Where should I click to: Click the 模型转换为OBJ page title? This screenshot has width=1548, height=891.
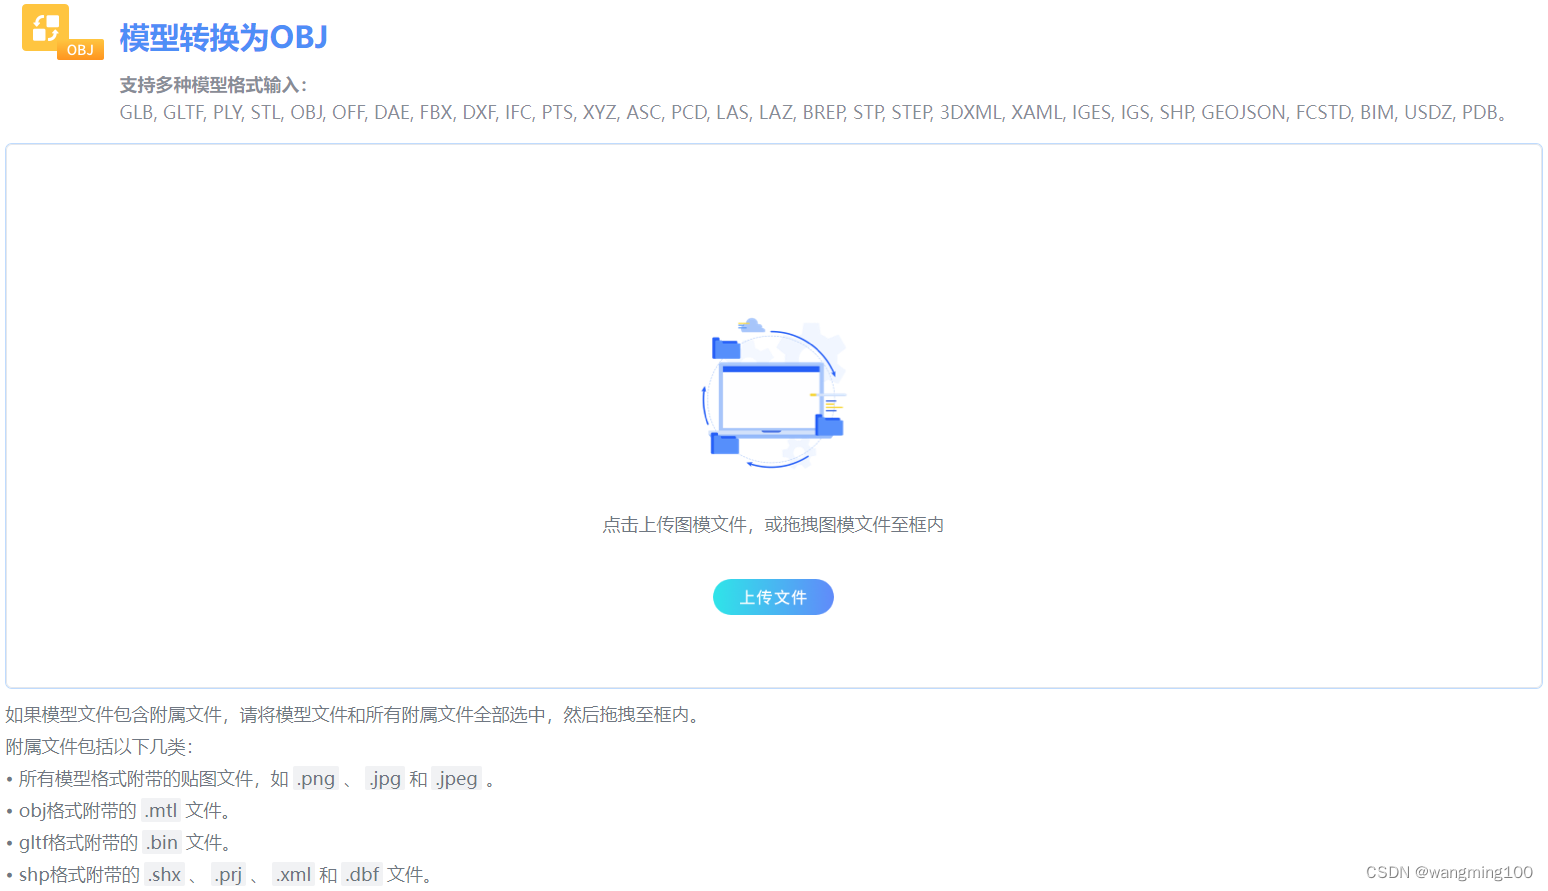pyautogui.click(x=223, y=38)
